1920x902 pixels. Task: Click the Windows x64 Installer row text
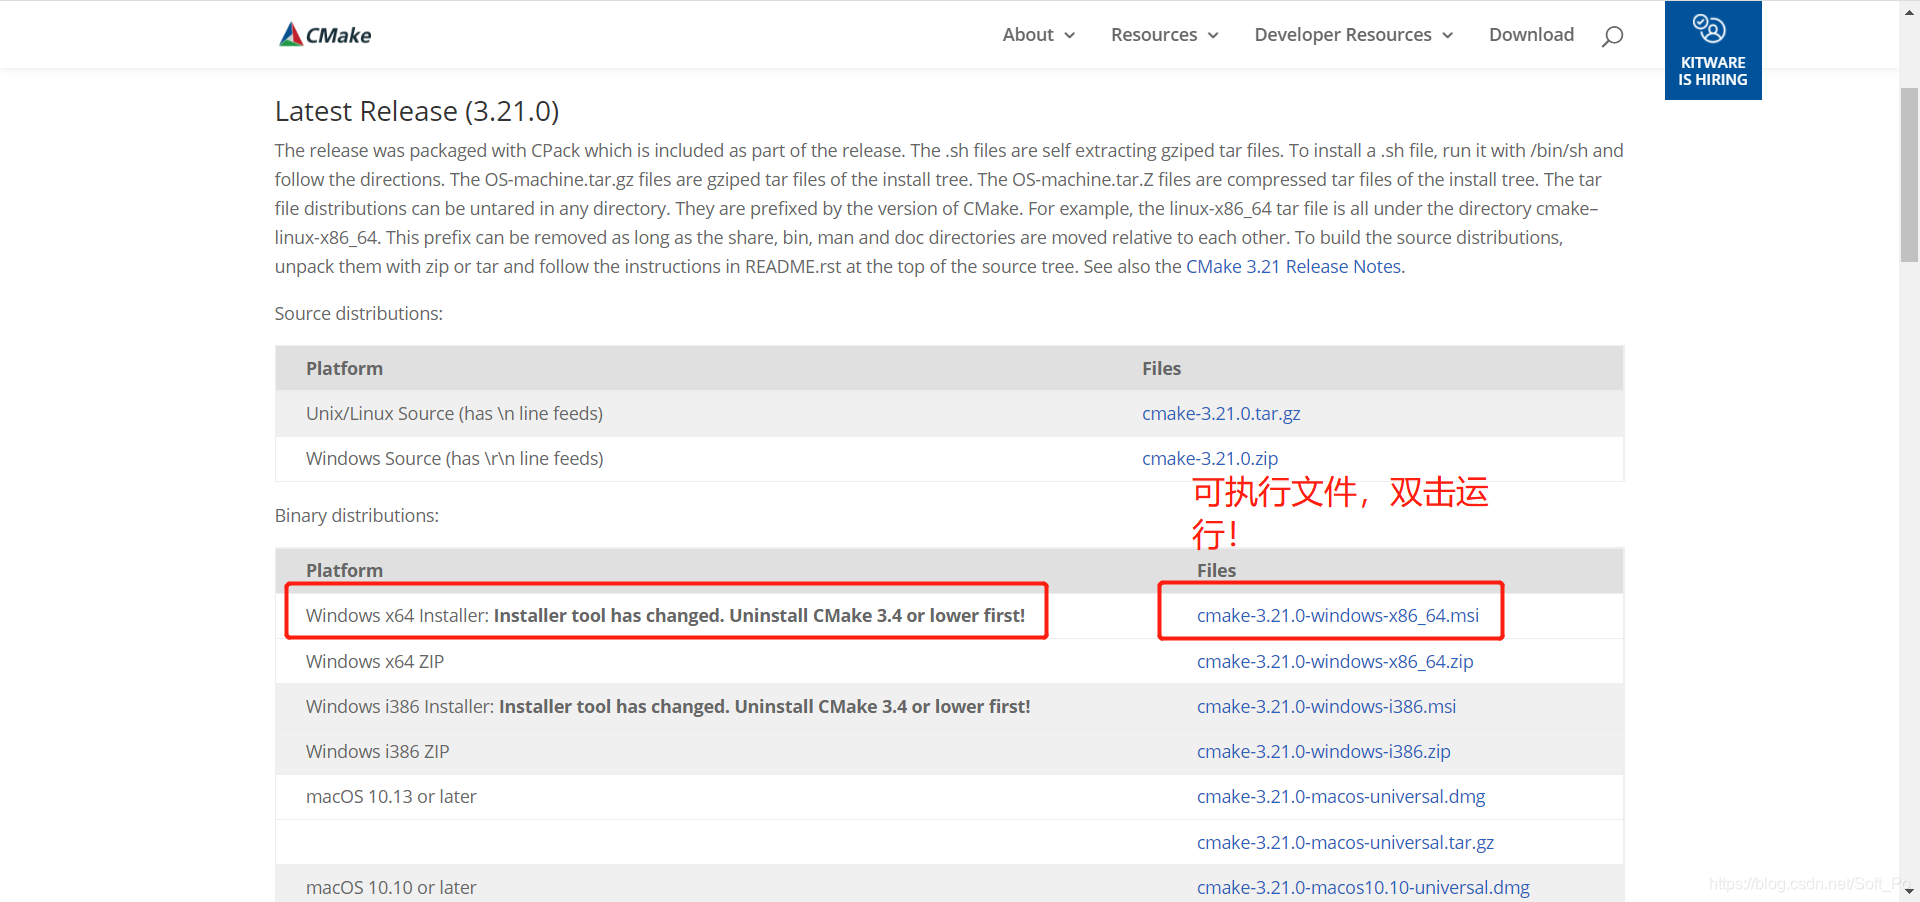(x=665, y=616)
